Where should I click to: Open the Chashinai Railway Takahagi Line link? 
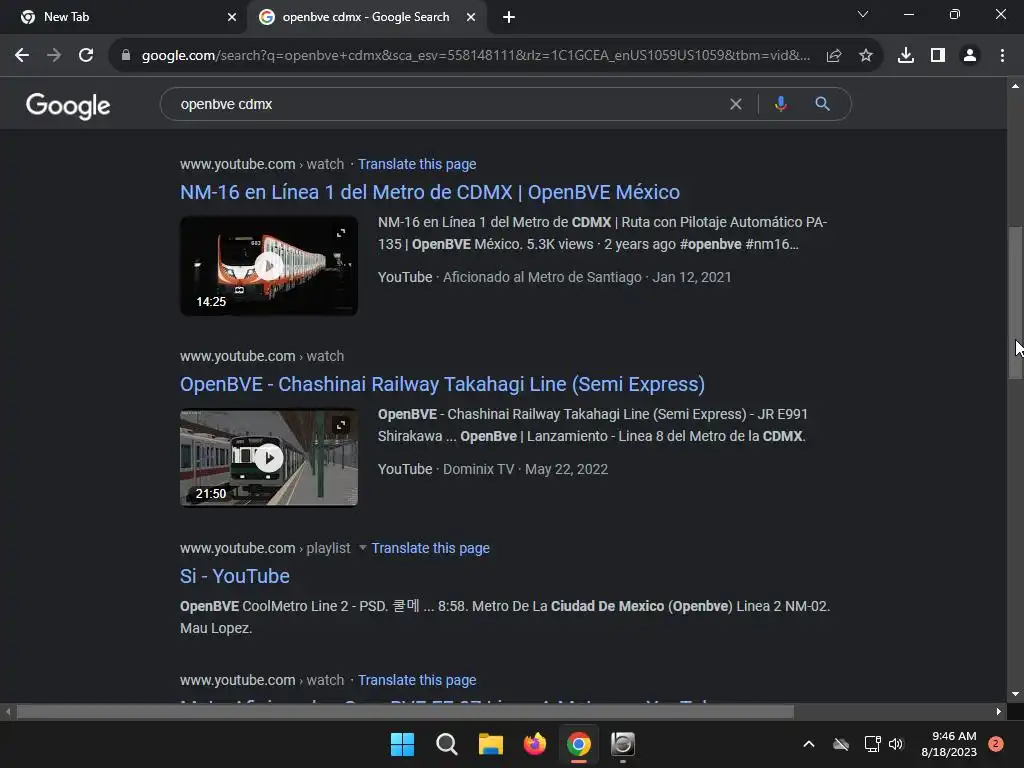pos(442,384)
